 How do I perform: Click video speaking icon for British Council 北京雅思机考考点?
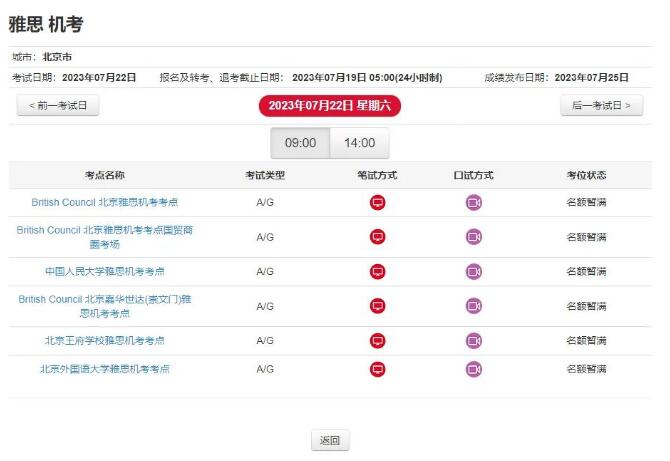click(x=473, y=202)
